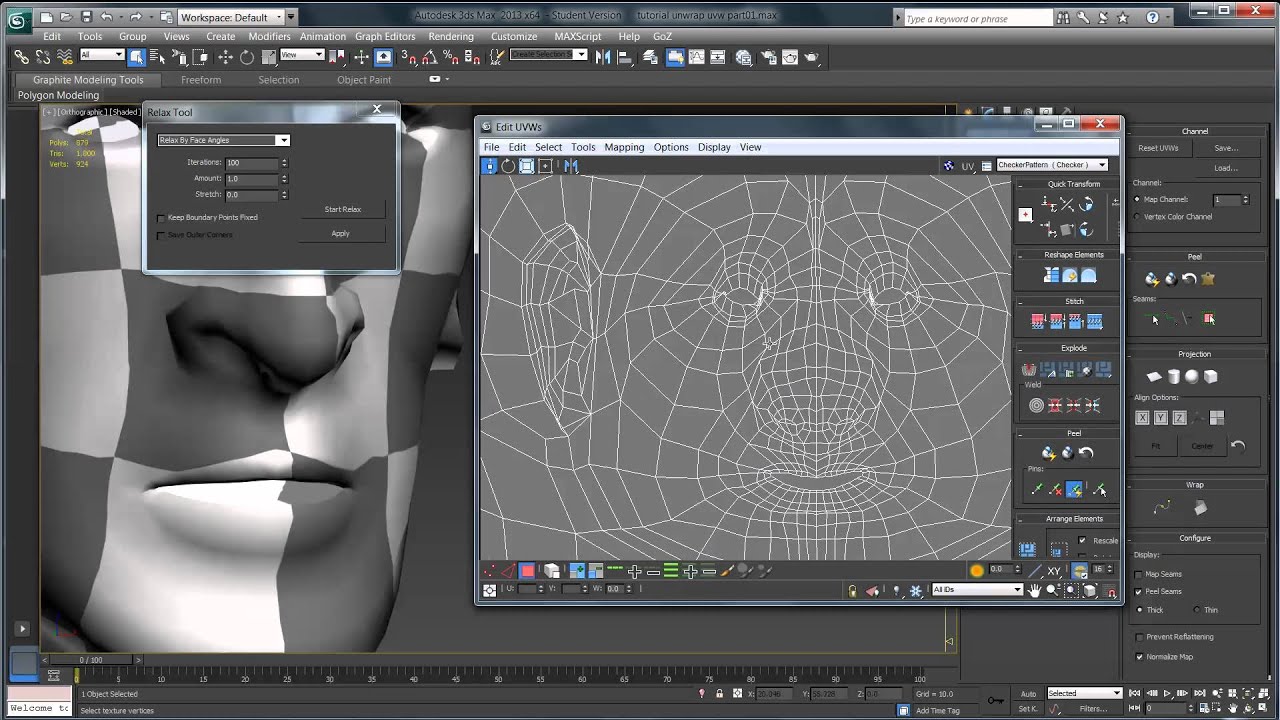This screenshot has height=720, width=1280.
Task: Open the Graph Editors menu
Action: click(385, 36)
